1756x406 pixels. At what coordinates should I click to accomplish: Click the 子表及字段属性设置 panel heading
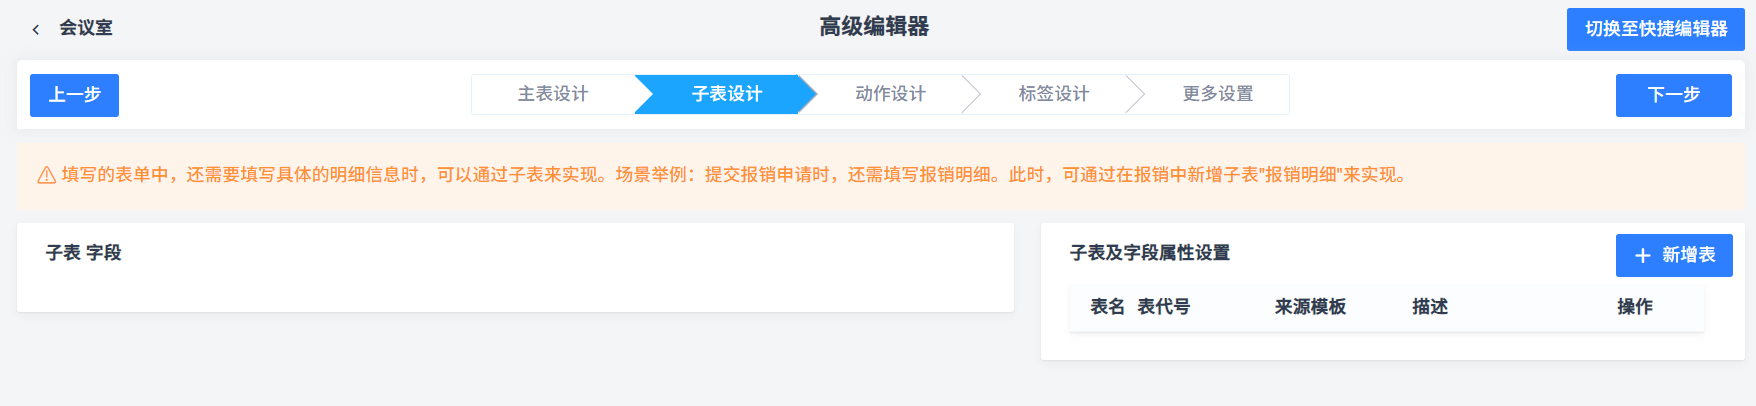click(1150, 253)
